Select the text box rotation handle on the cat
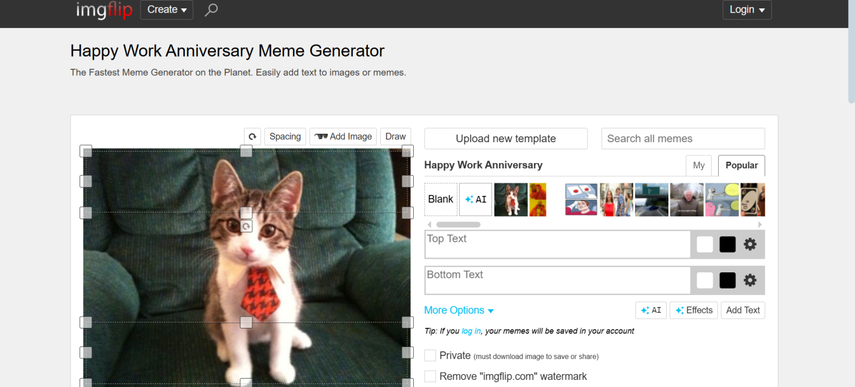855x387 pixels. click(x=246, y=226)
